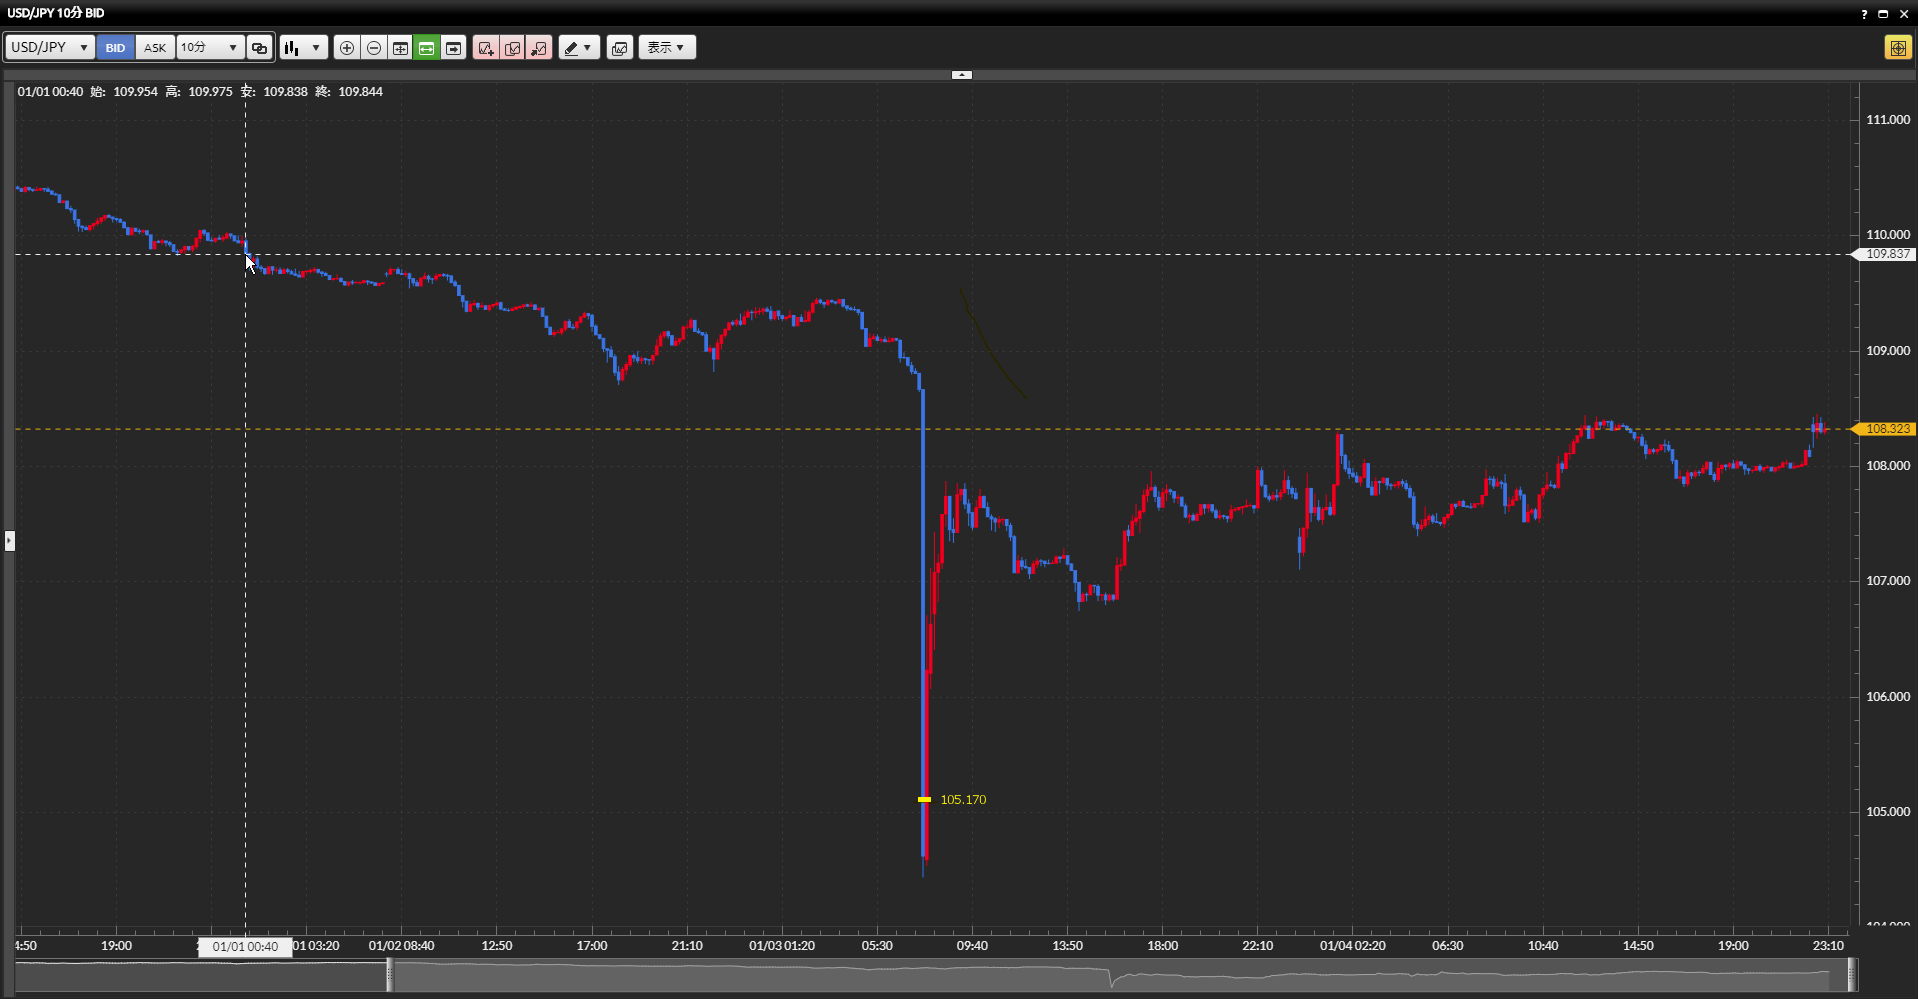This screenshot has width=1918, height=999.
Task: Click the left handle of range slider
Action: coord(390,975)
